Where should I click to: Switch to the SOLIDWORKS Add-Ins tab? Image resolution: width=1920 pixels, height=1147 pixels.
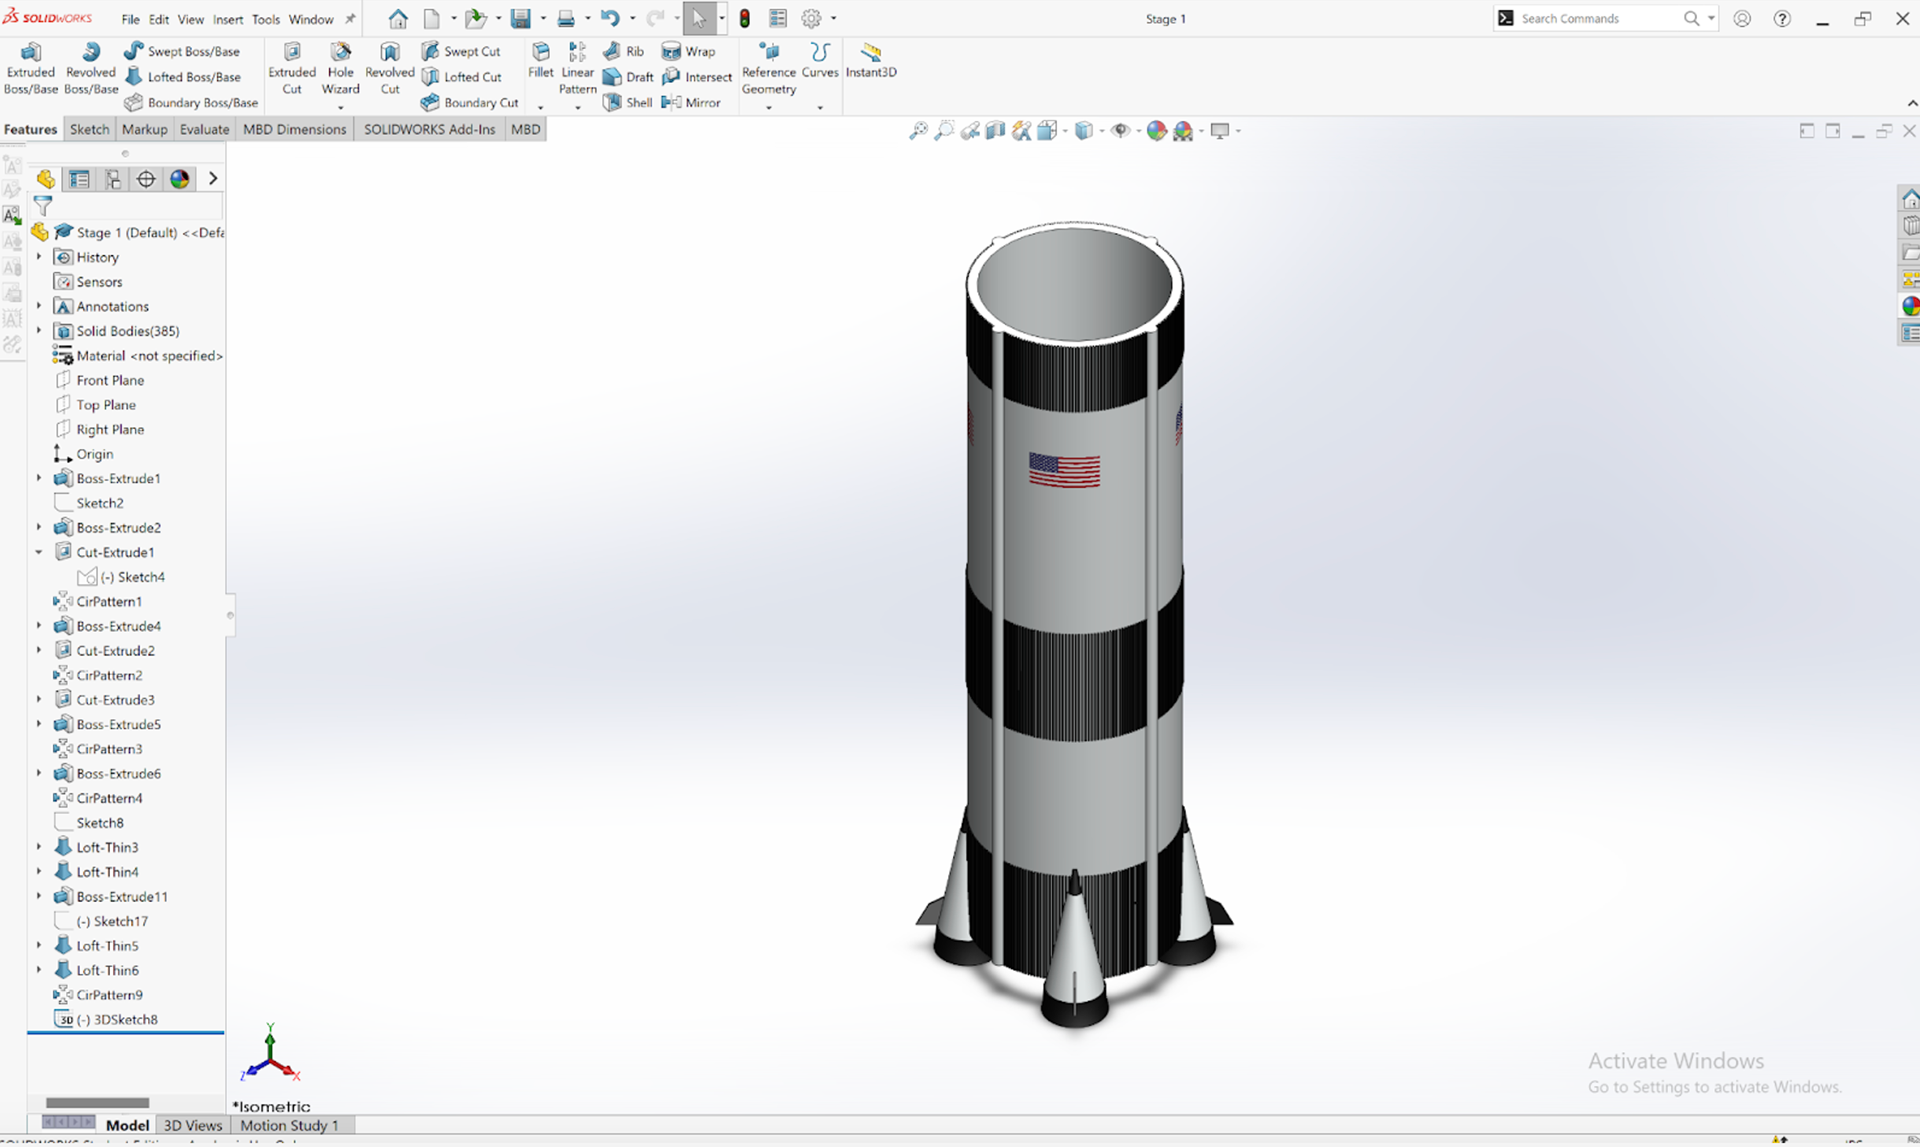tap(429, 129)
